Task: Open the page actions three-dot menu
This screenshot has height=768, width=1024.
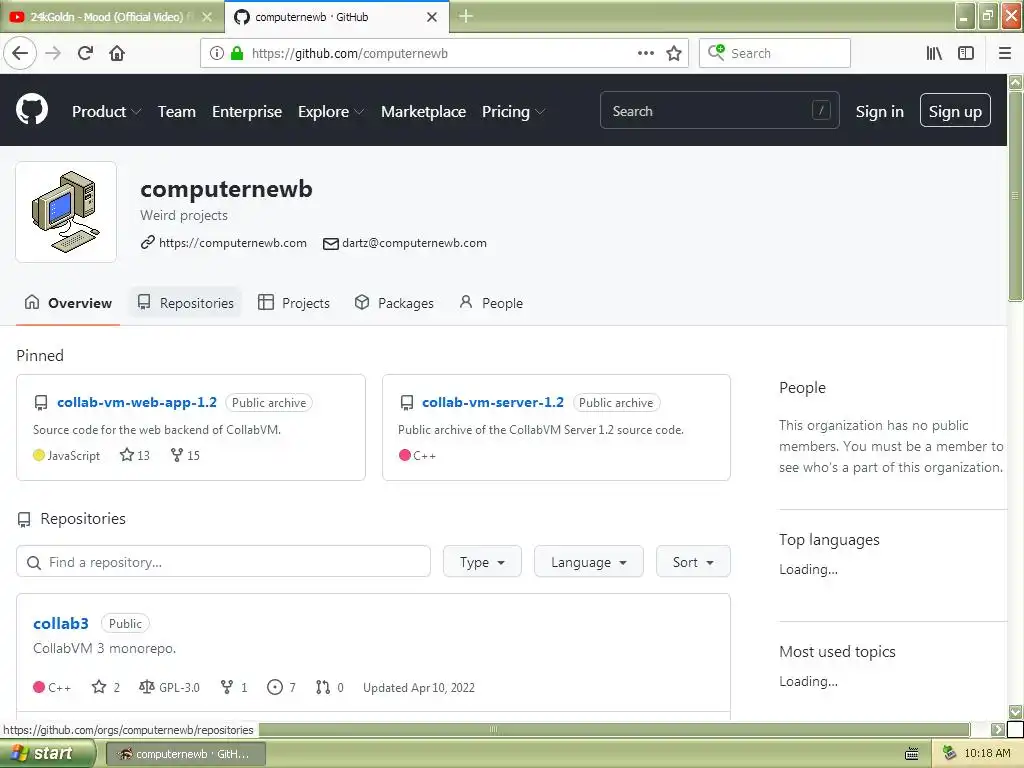Action: pos(646,54)
